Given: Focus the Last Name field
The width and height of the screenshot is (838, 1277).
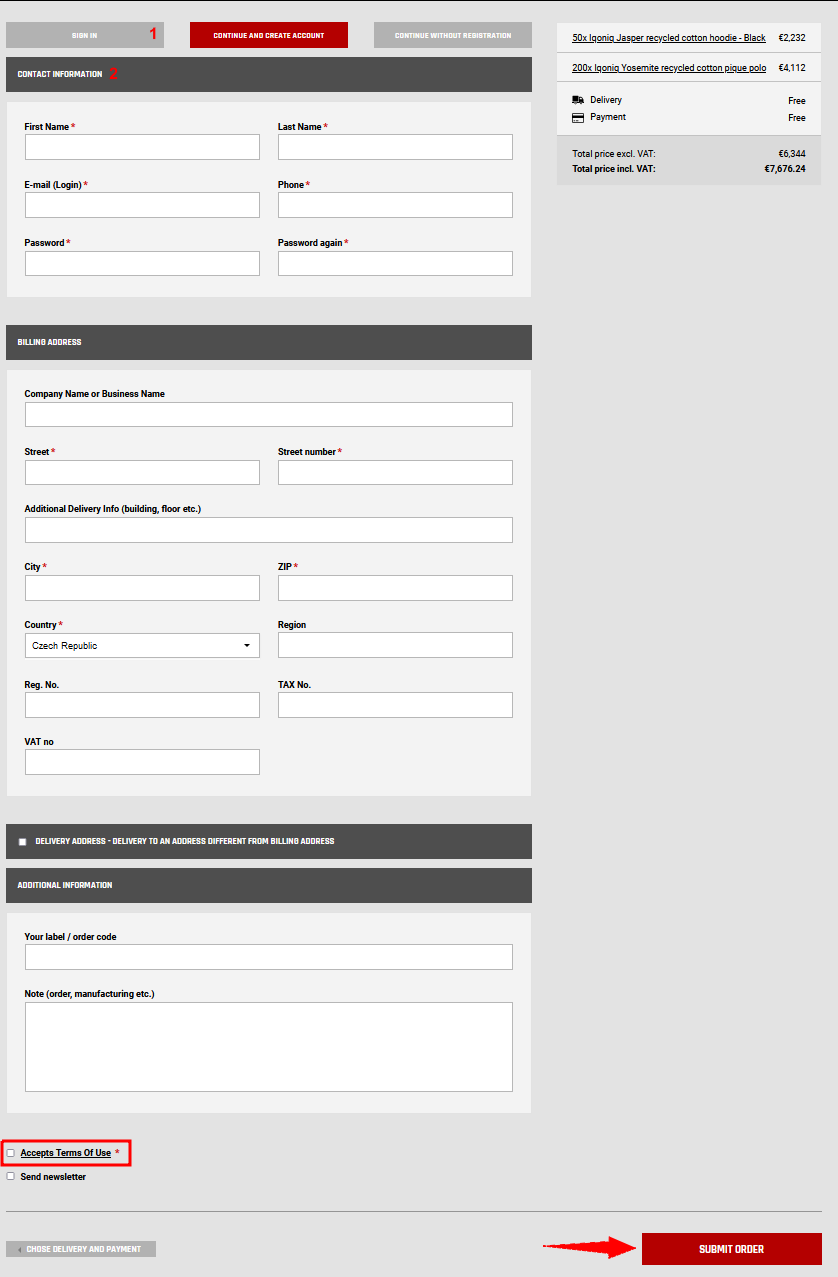Looking at the screenshot, I should point(395,147).
